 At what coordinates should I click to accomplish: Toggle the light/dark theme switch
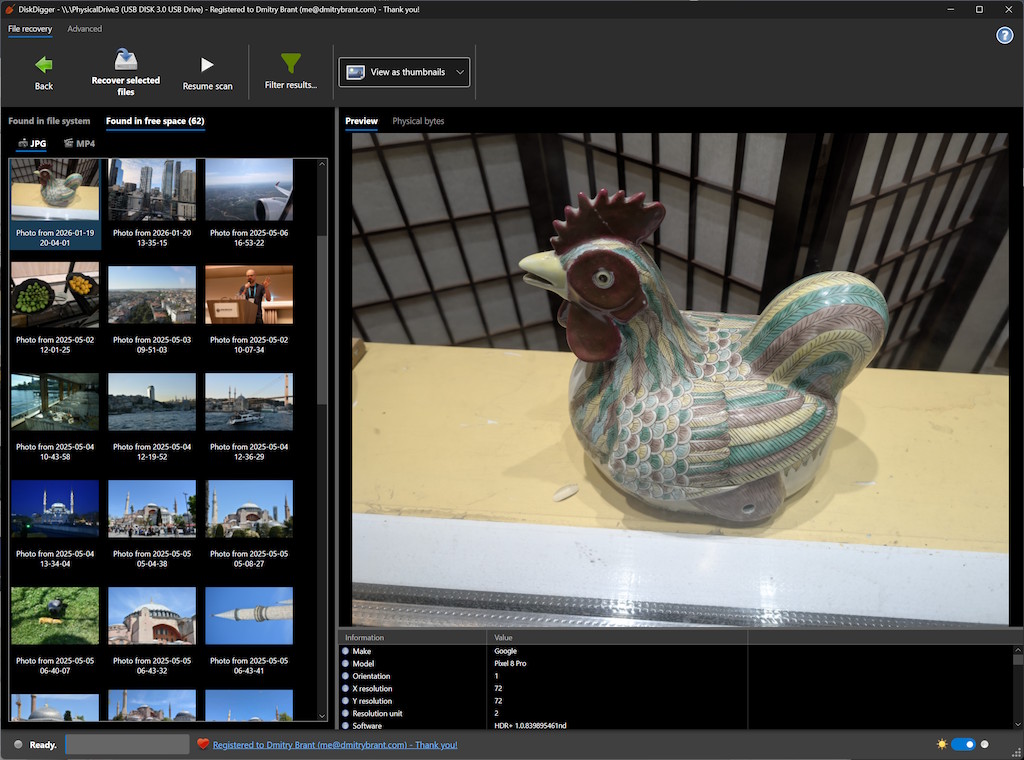(x=963, y=744)
